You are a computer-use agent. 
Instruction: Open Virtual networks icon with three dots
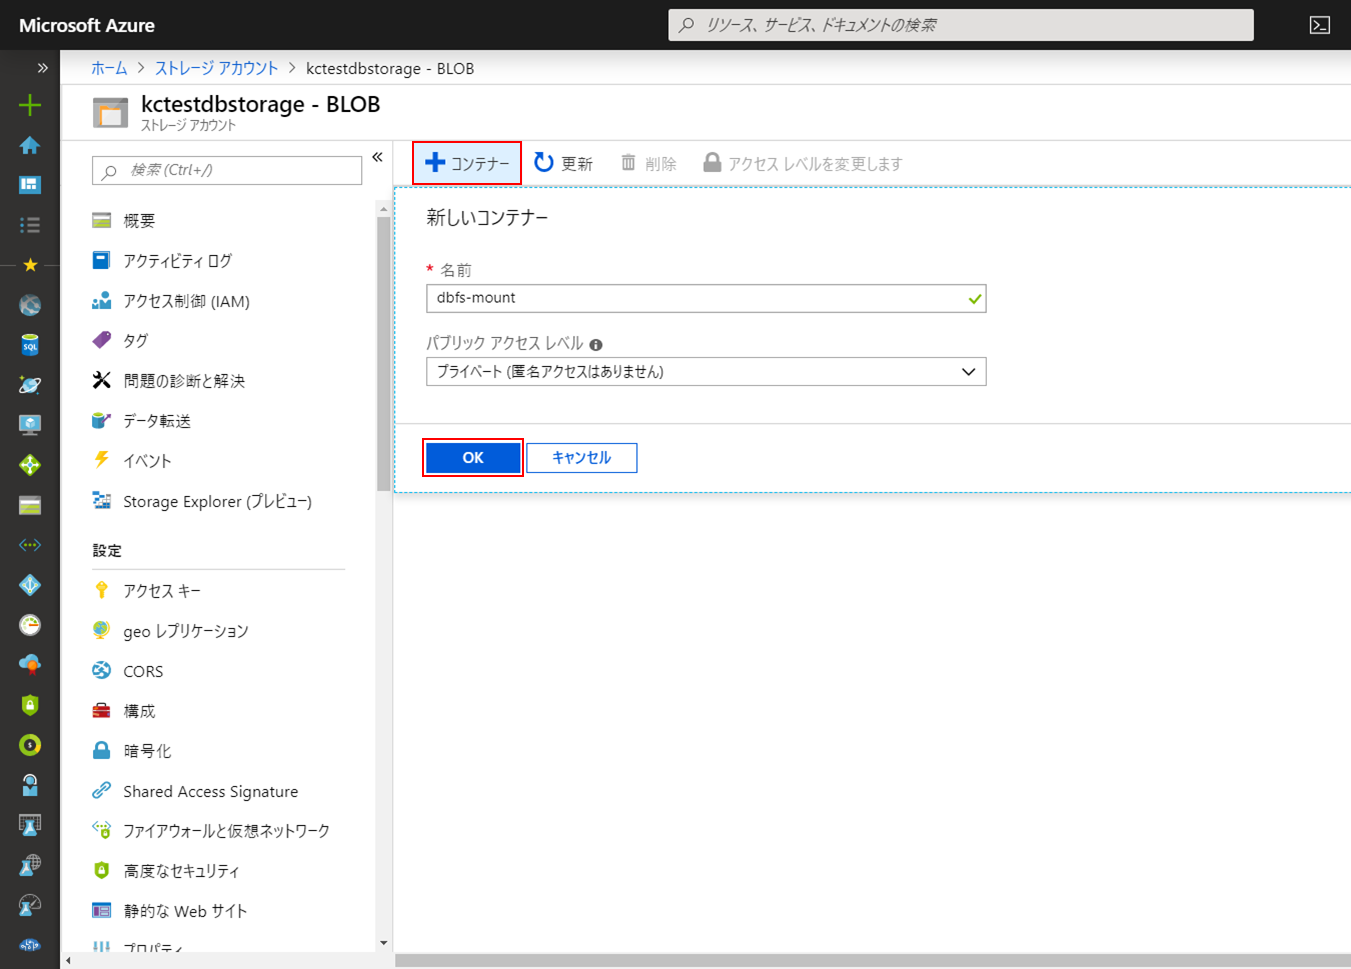tap(30, 545)
